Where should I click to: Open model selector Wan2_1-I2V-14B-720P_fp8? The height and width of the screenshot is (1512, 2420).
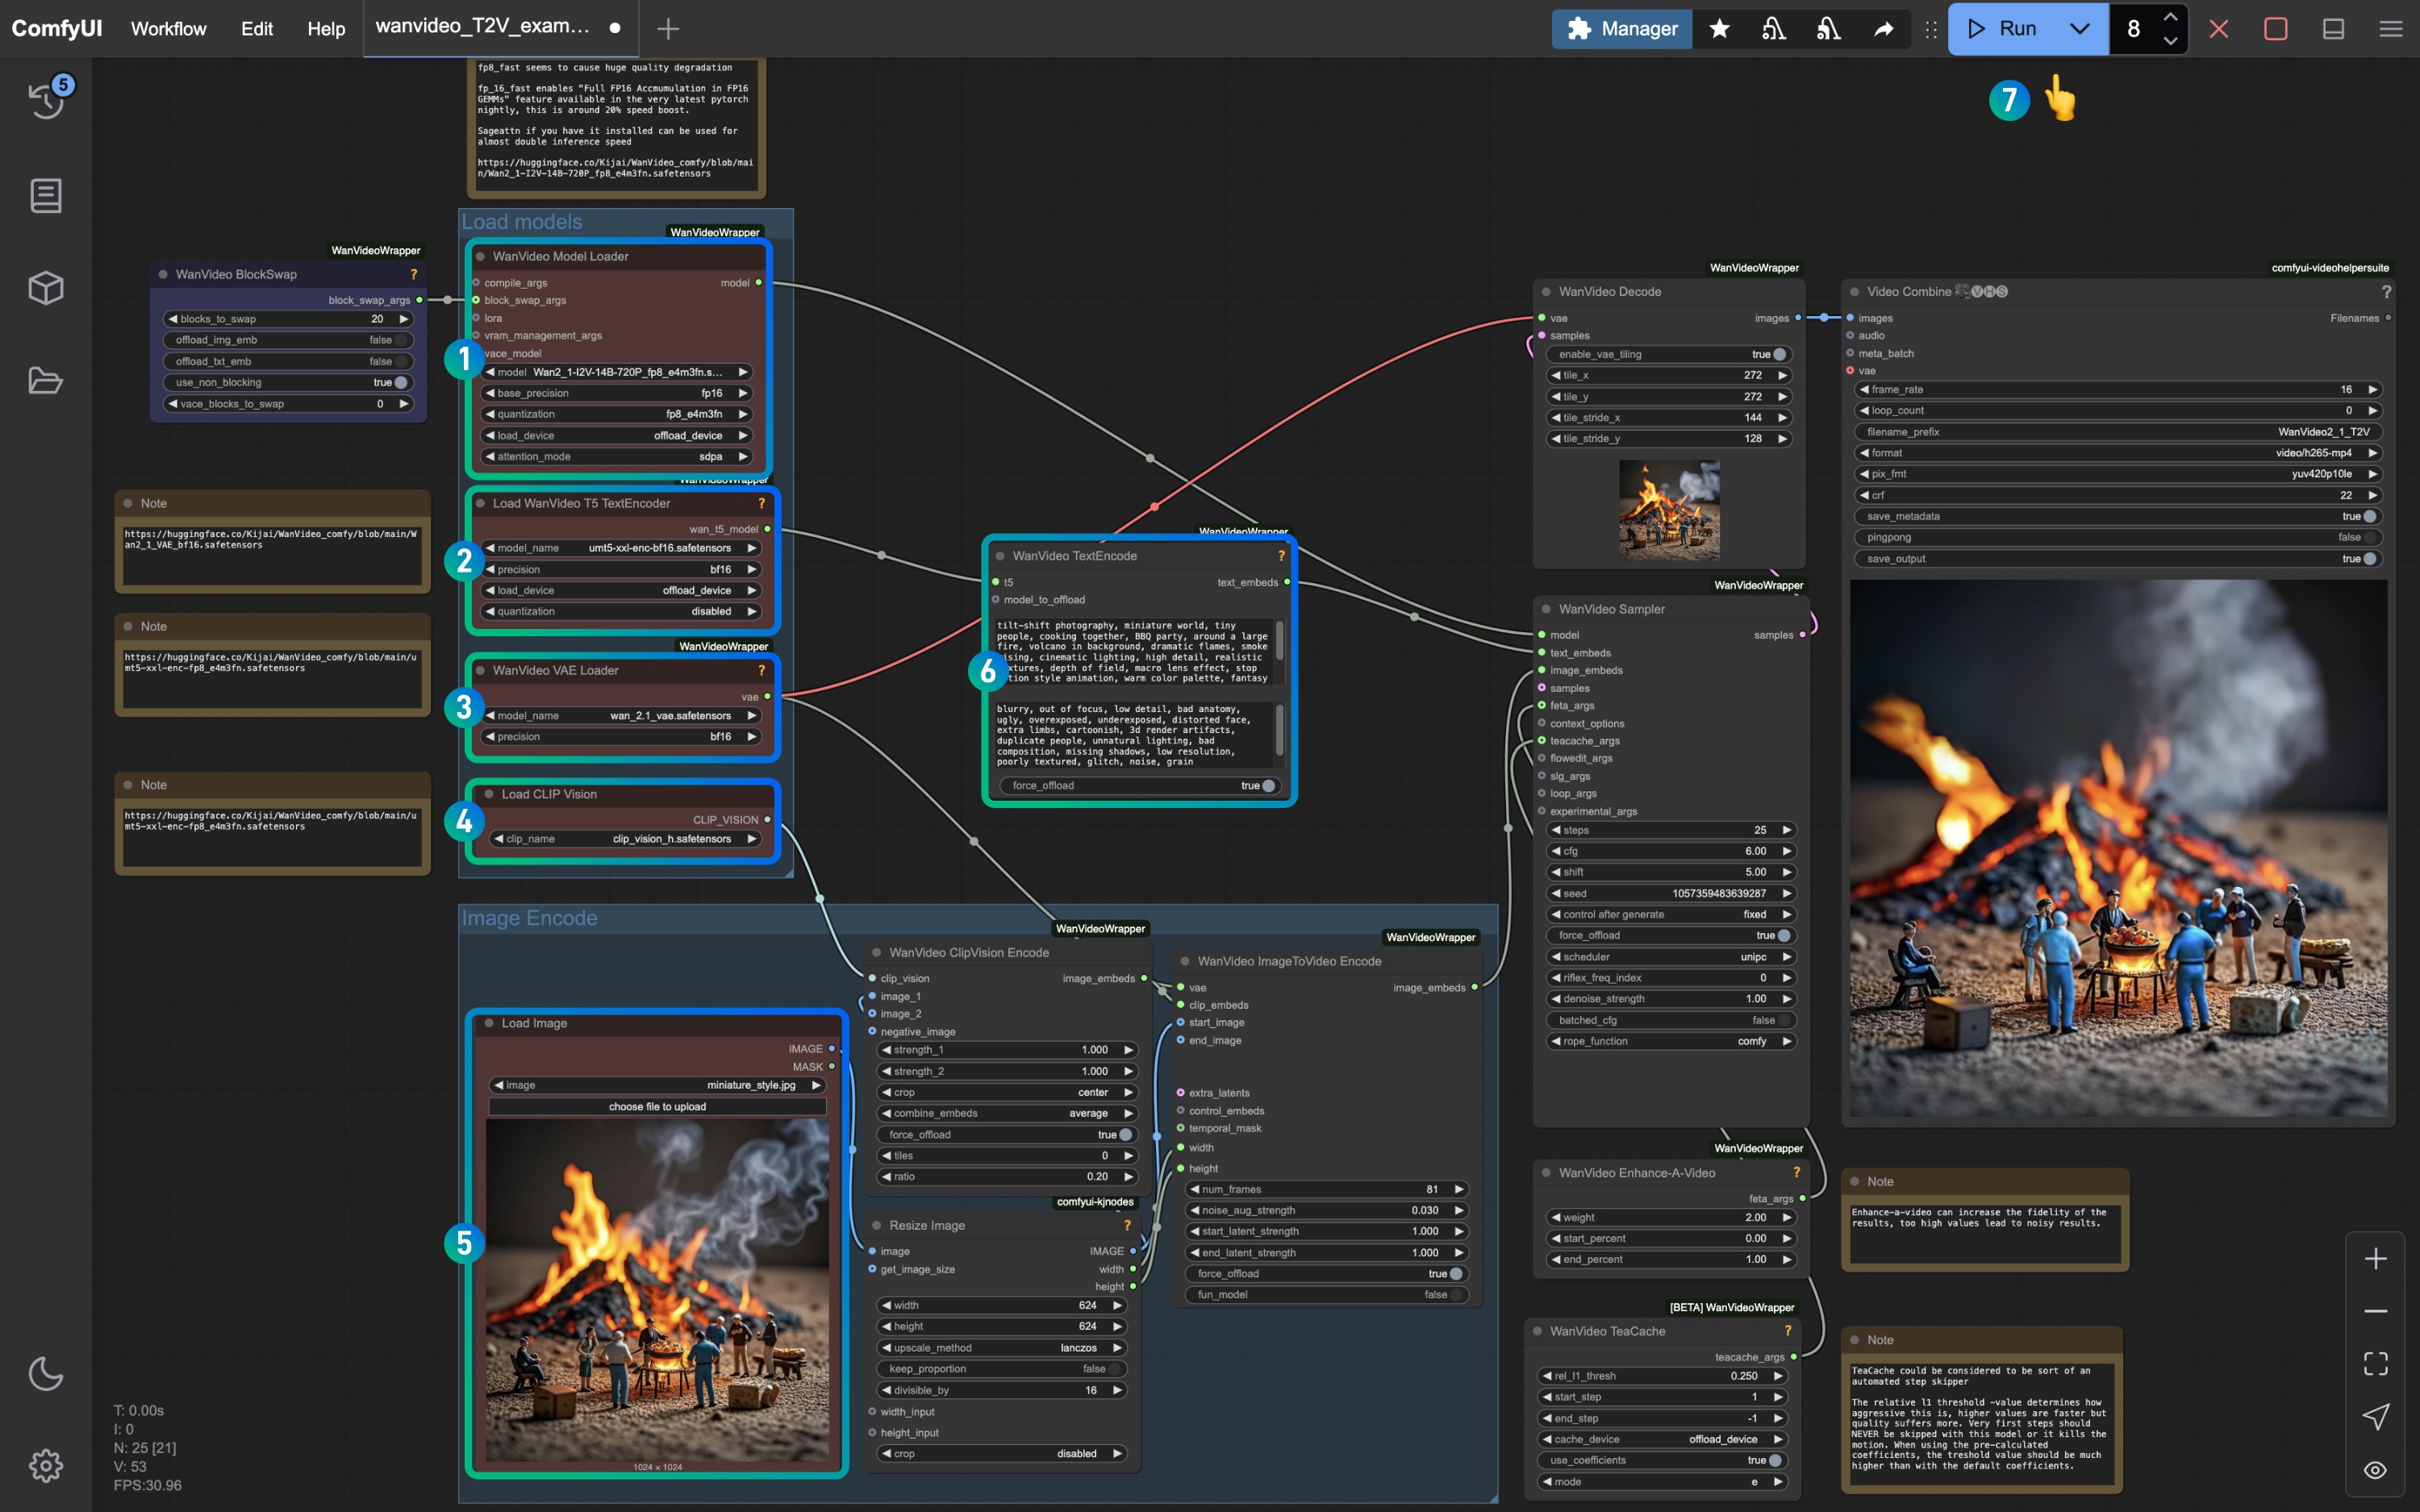(618, 372)
